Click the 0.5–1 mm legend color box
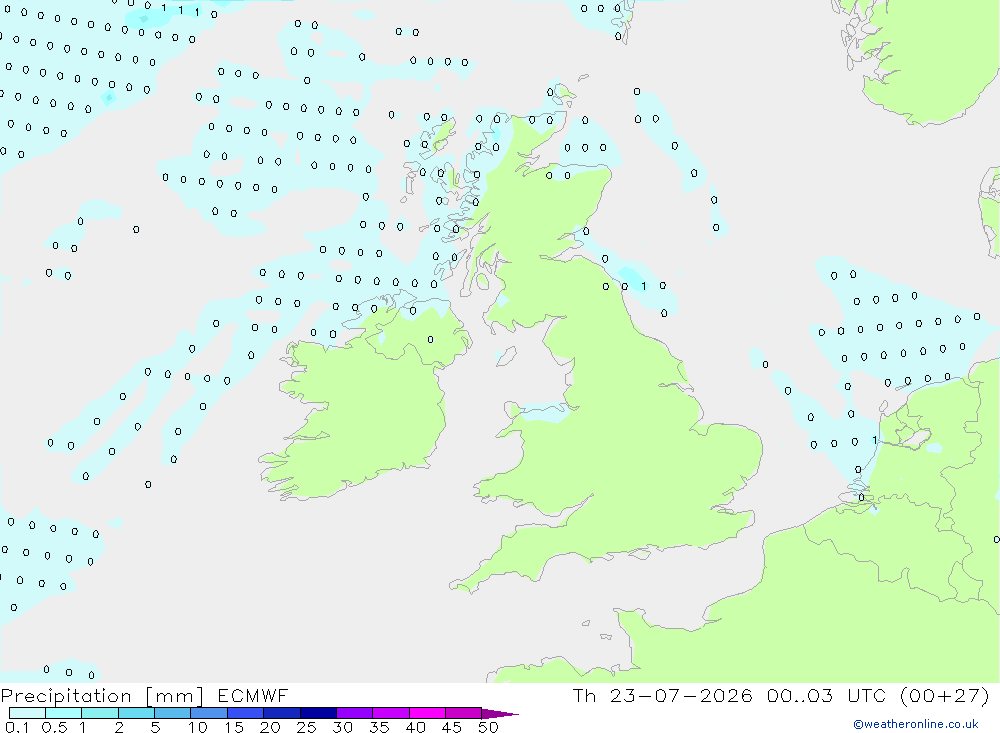Viewport: 1000px width, 733px height. (x=64, y=713)
